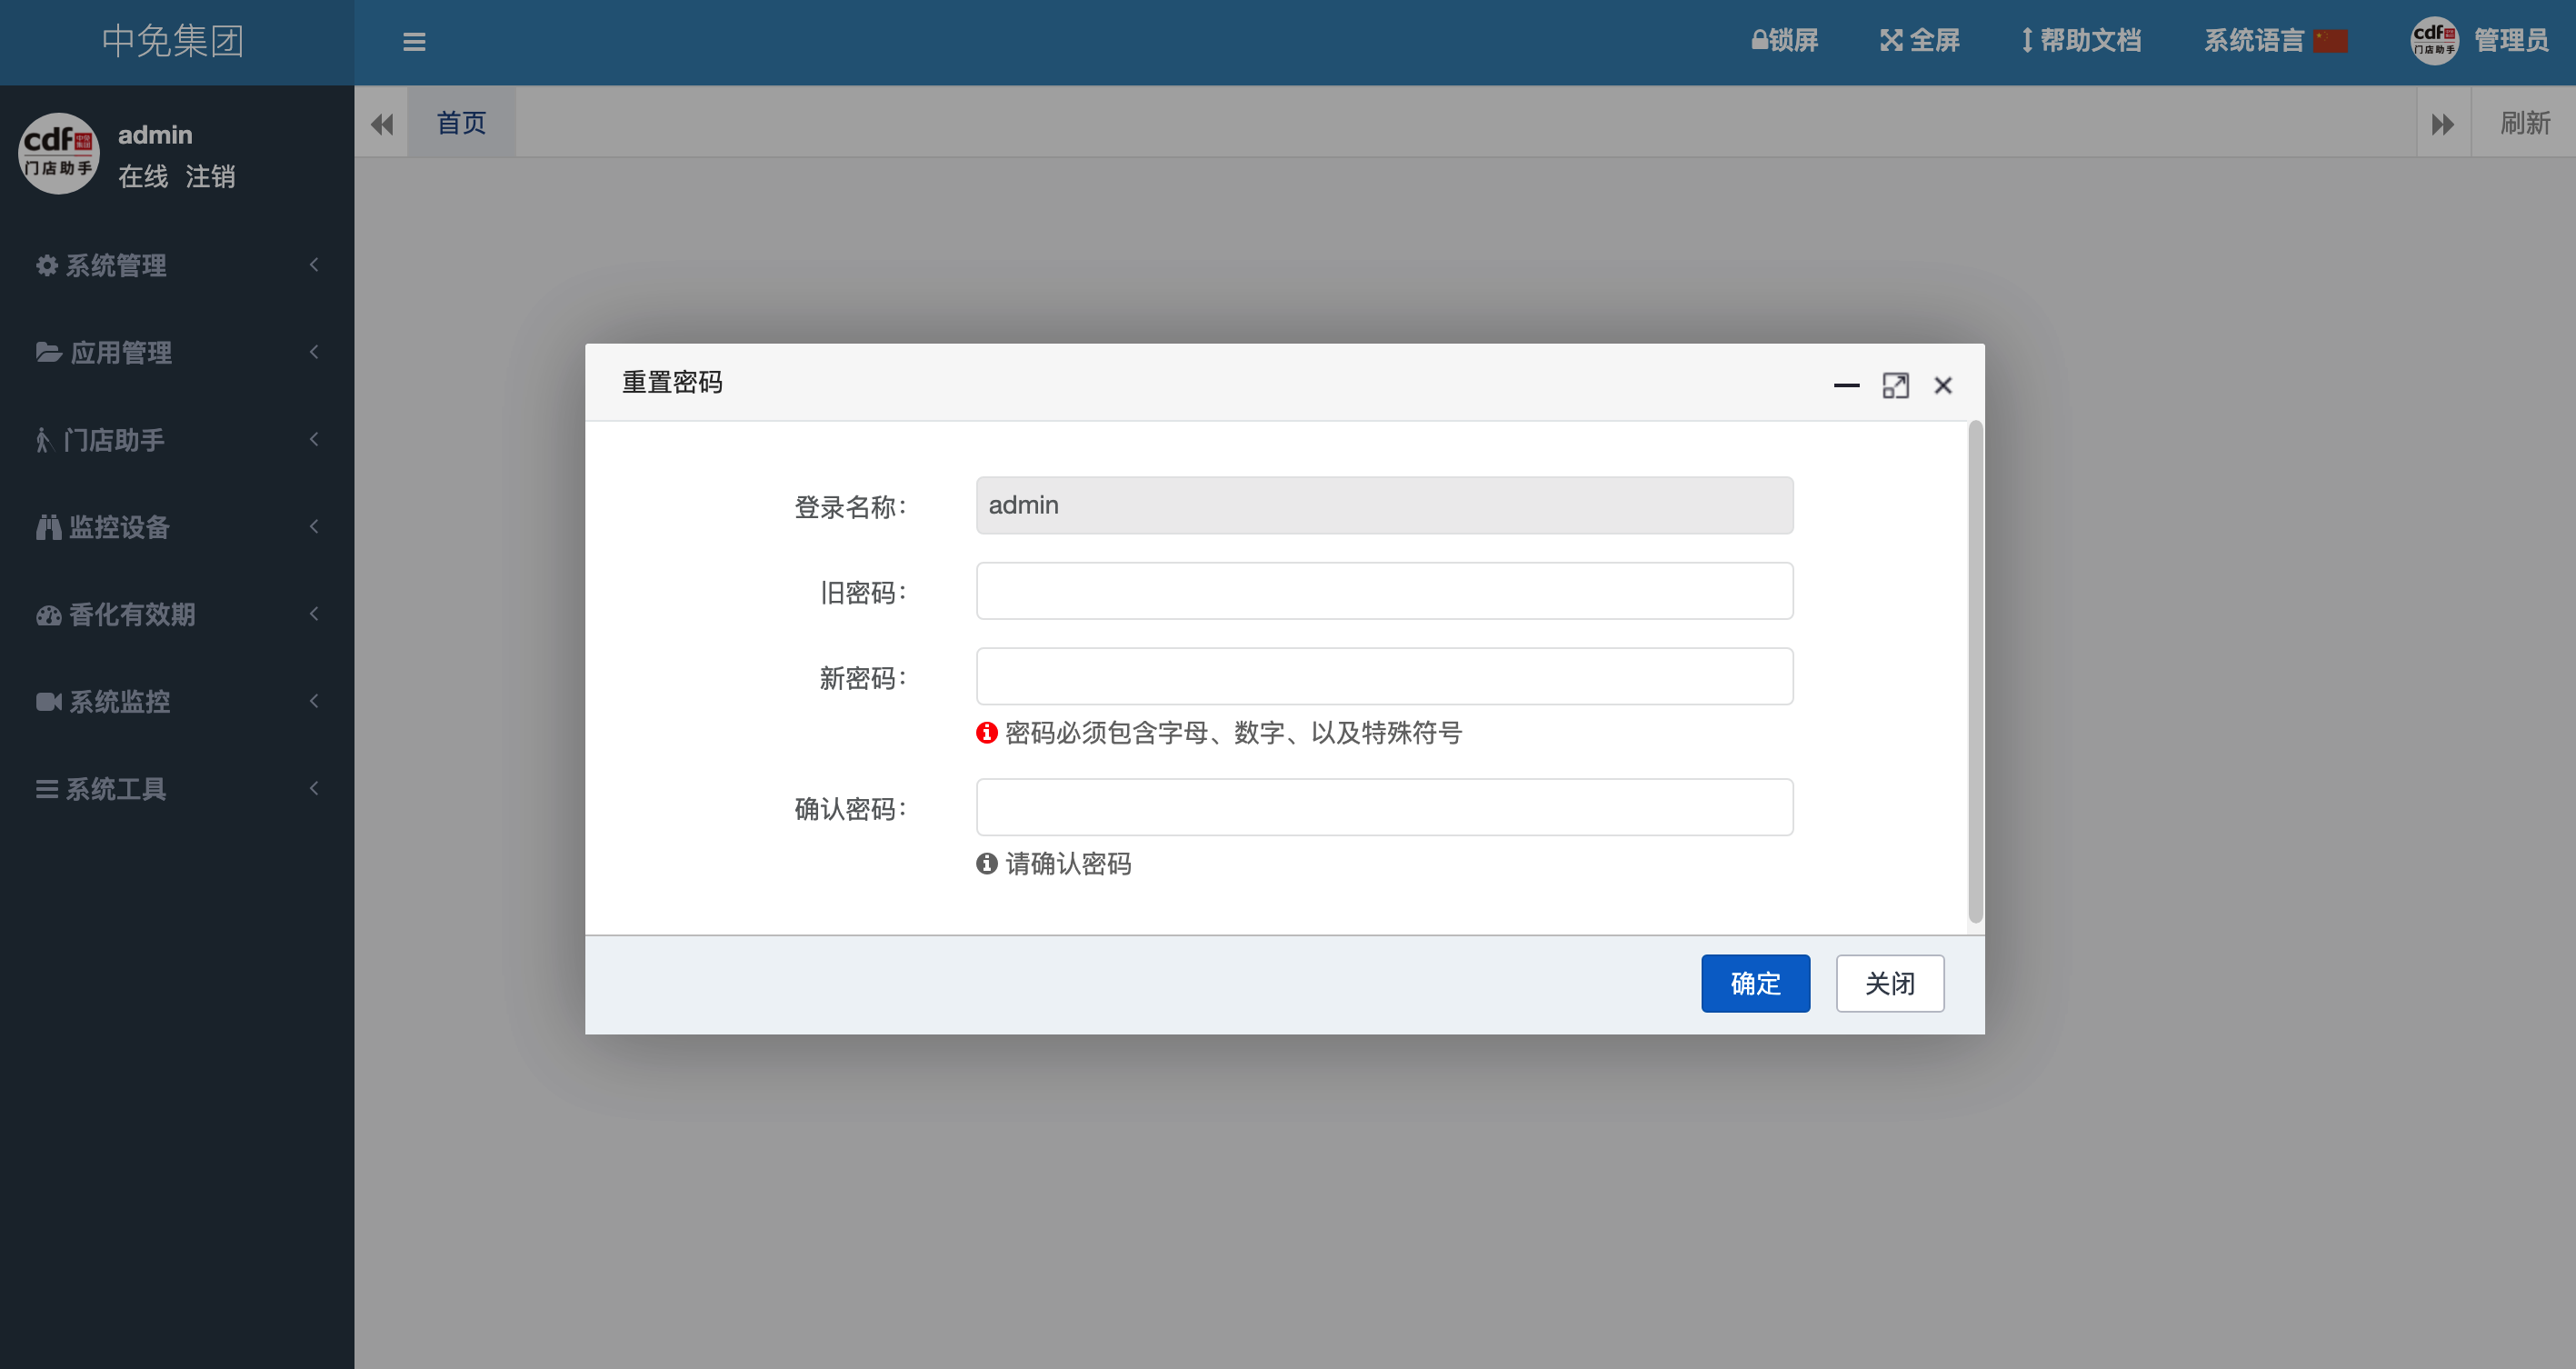Click the lock screen icon
This screenshot has height=1369, width=2576.
(x=1759, y=41)
